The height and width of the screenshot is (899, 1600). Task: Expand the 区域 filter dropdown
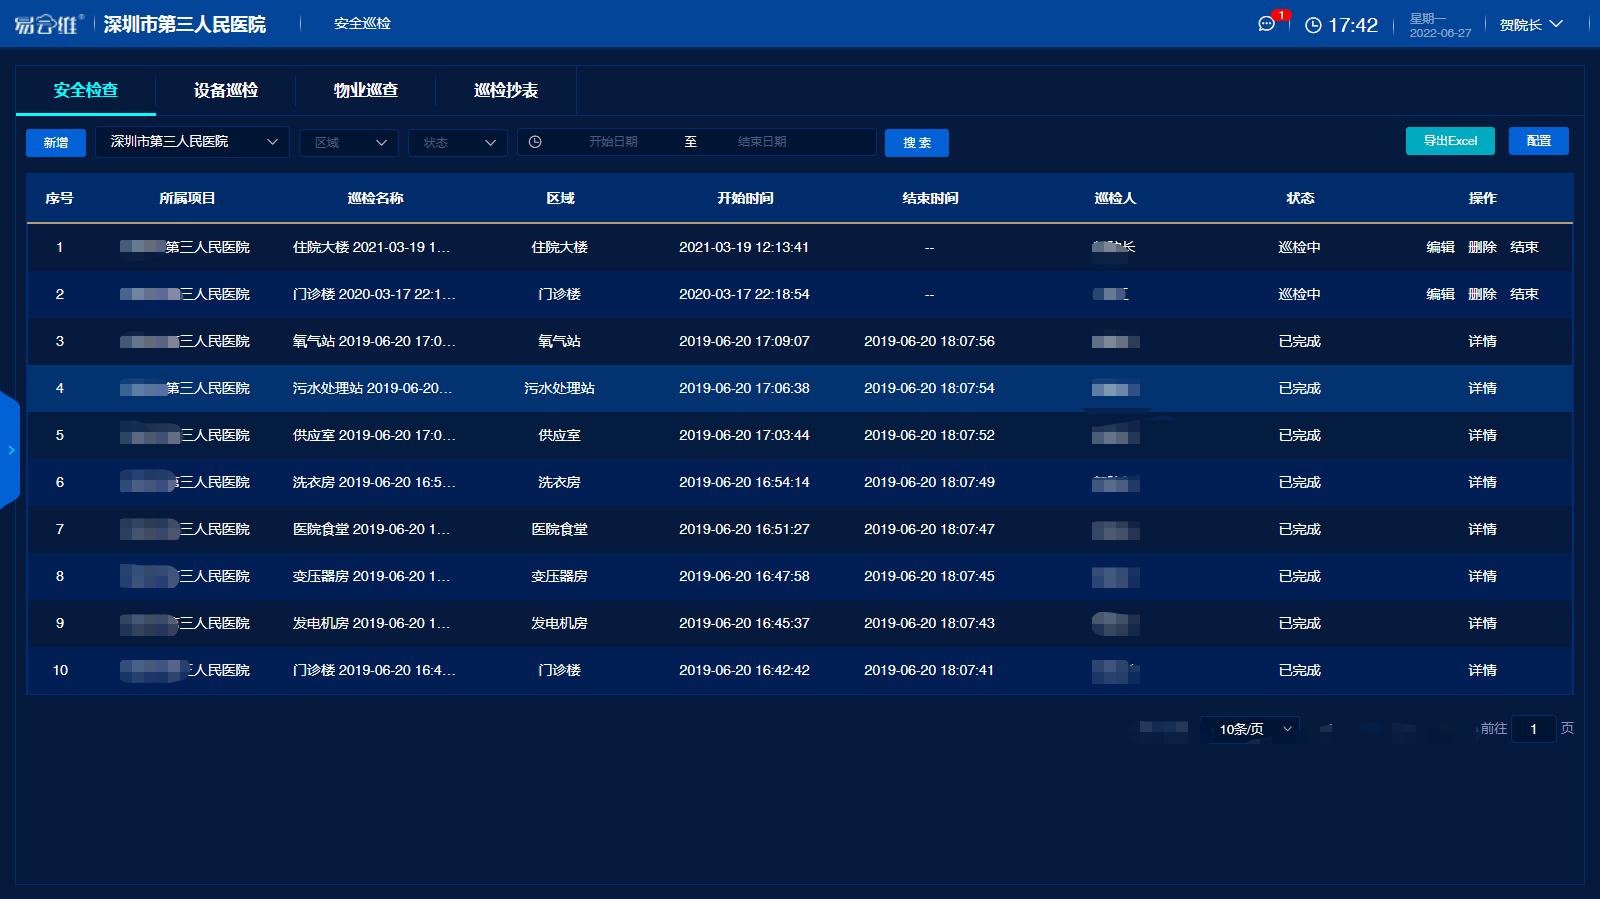(x=349, y=143)
